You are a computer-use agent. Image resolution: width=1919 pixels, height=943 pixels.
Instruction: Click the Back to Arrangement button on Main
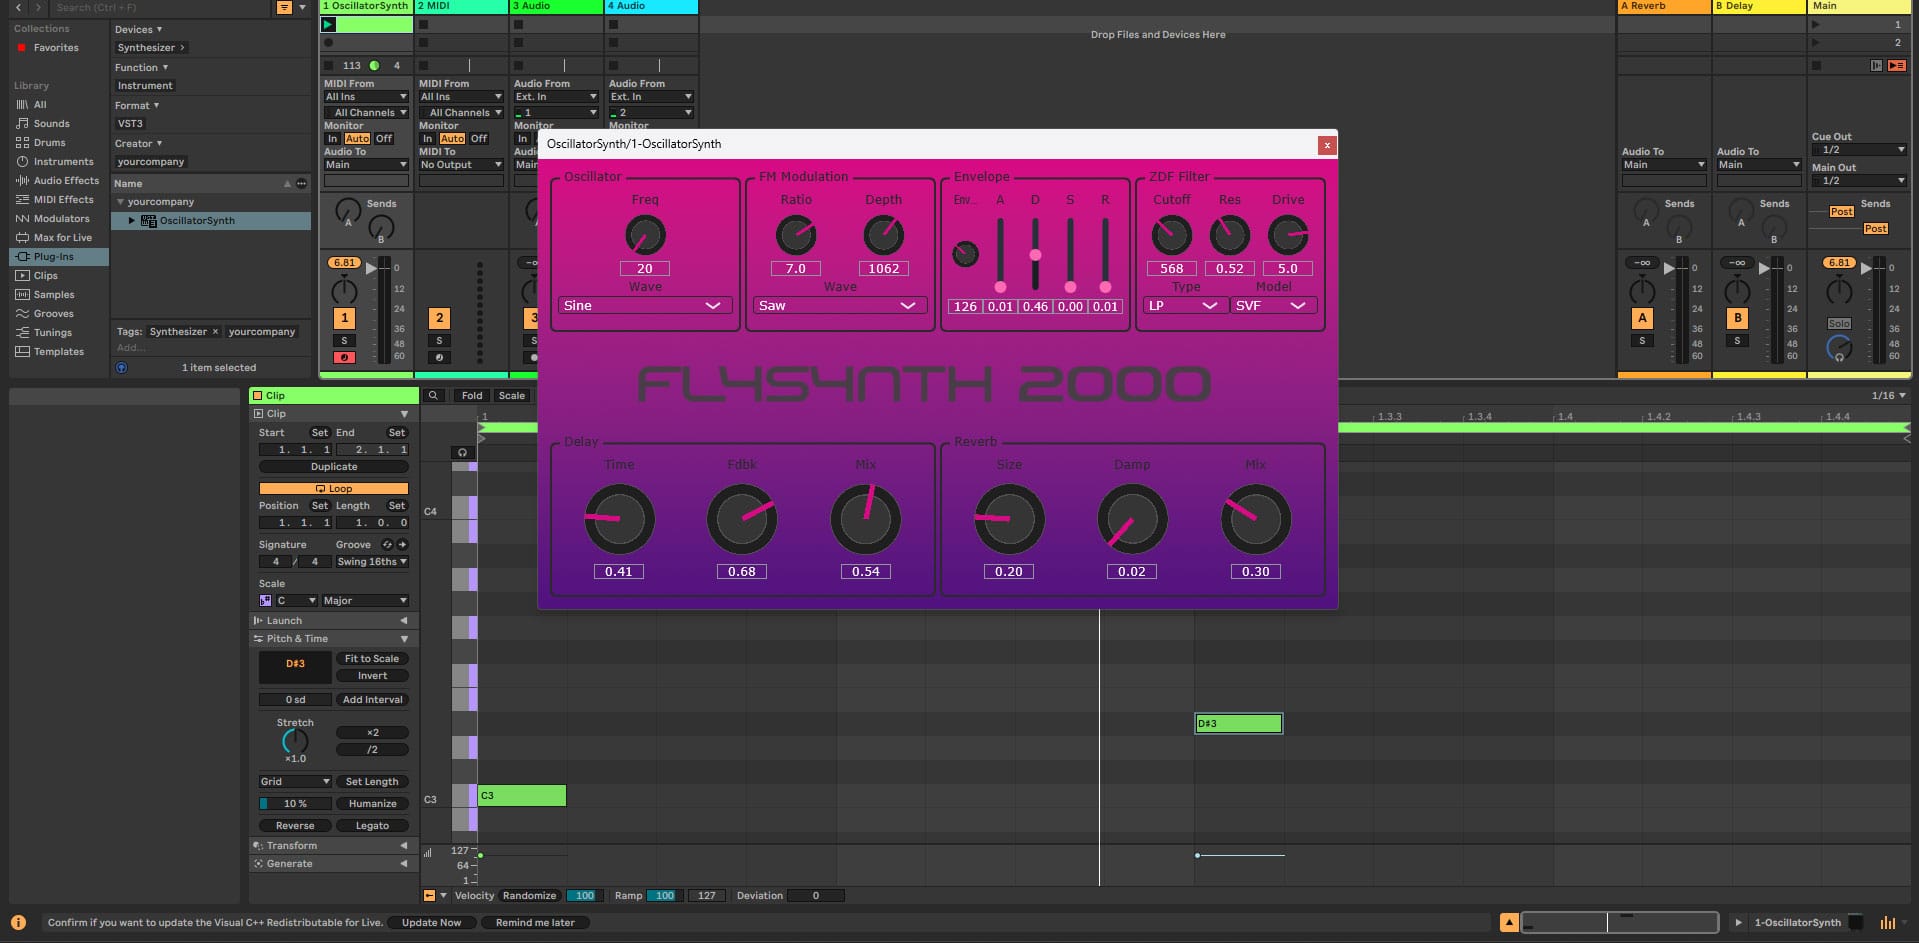coord(1896,66)
